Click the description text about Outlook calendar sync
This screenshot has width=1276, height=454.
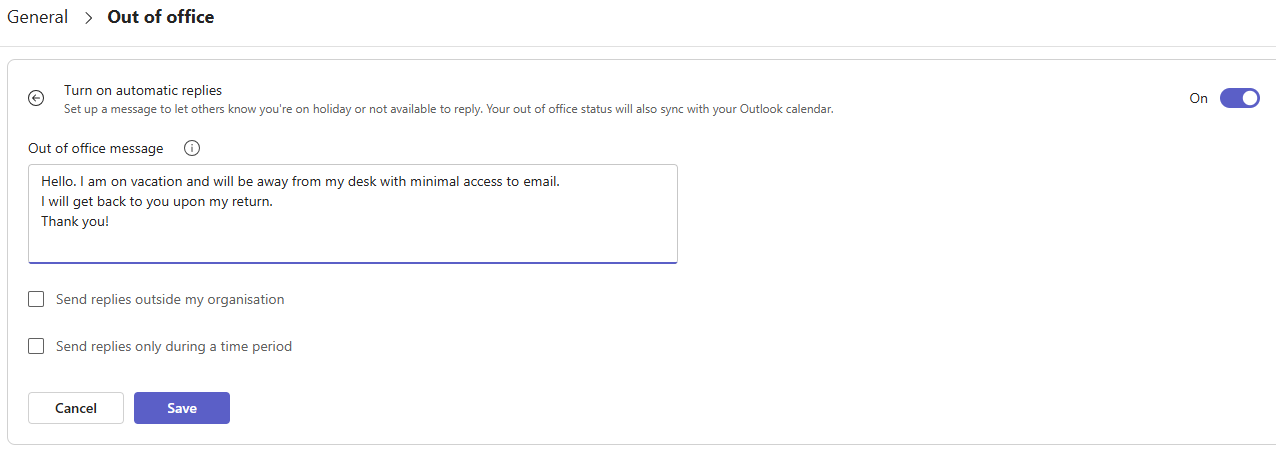click(x=449, y=108)
